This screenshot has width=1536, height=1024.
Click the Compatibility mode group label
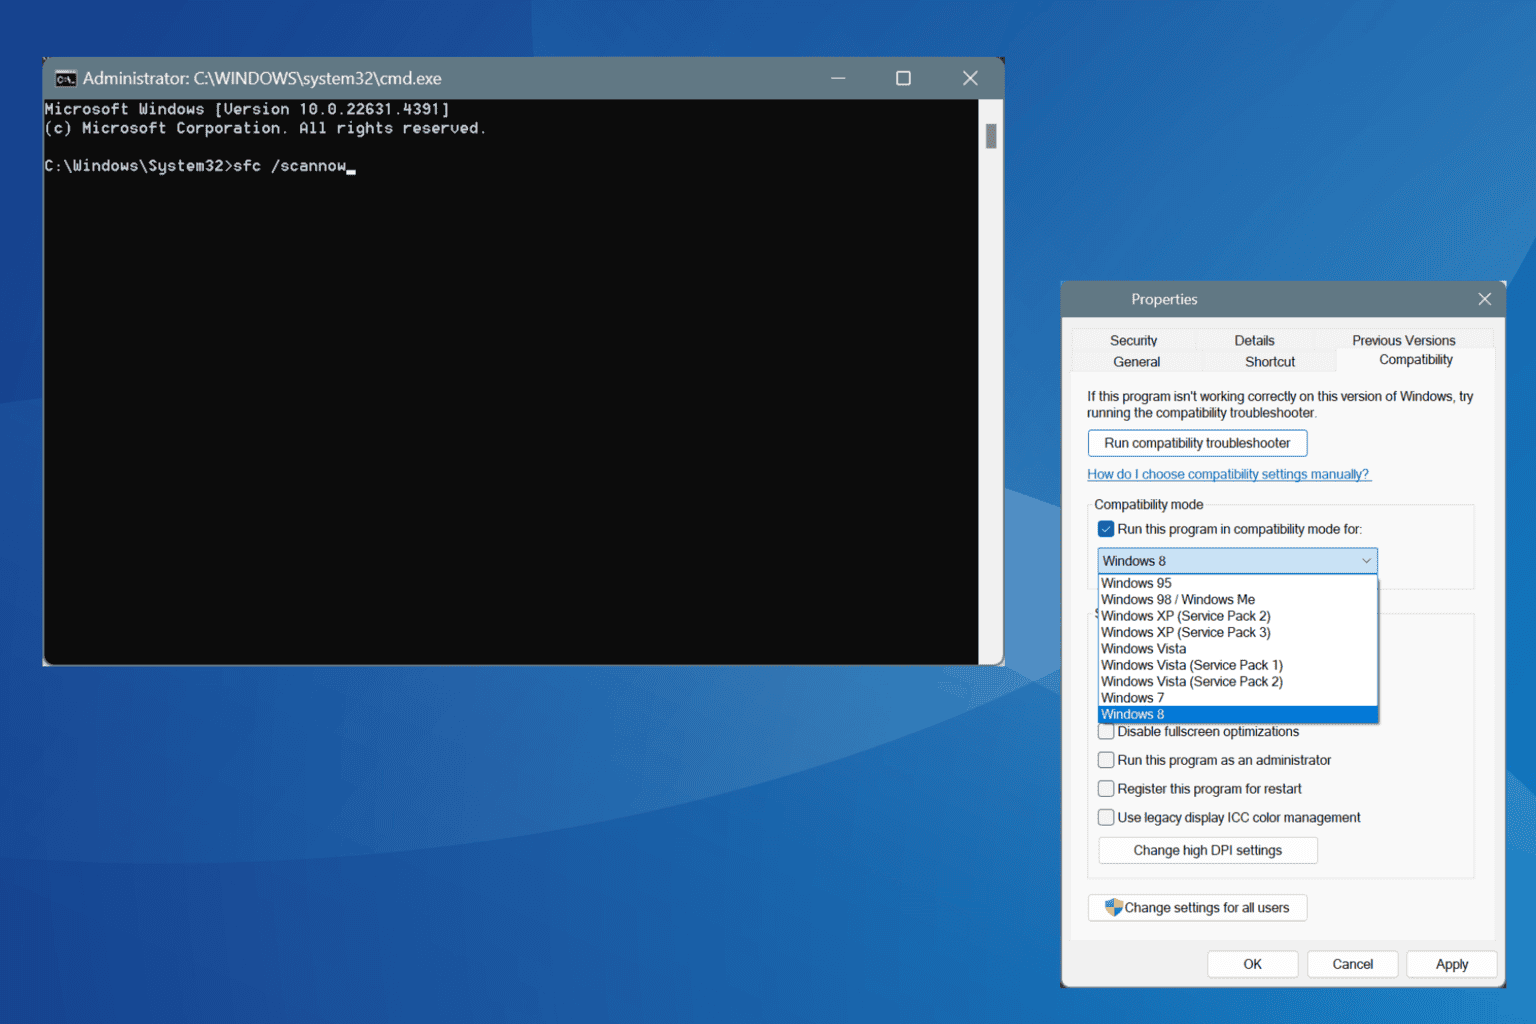(x=1149, y=505)
